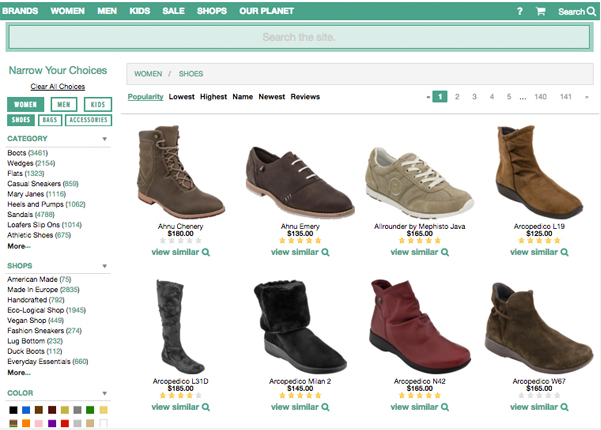Image resolution: width=601 pixels, height=430 pixels.
Task: Select the pink color swatch
Action: click(x=39, y=423)
